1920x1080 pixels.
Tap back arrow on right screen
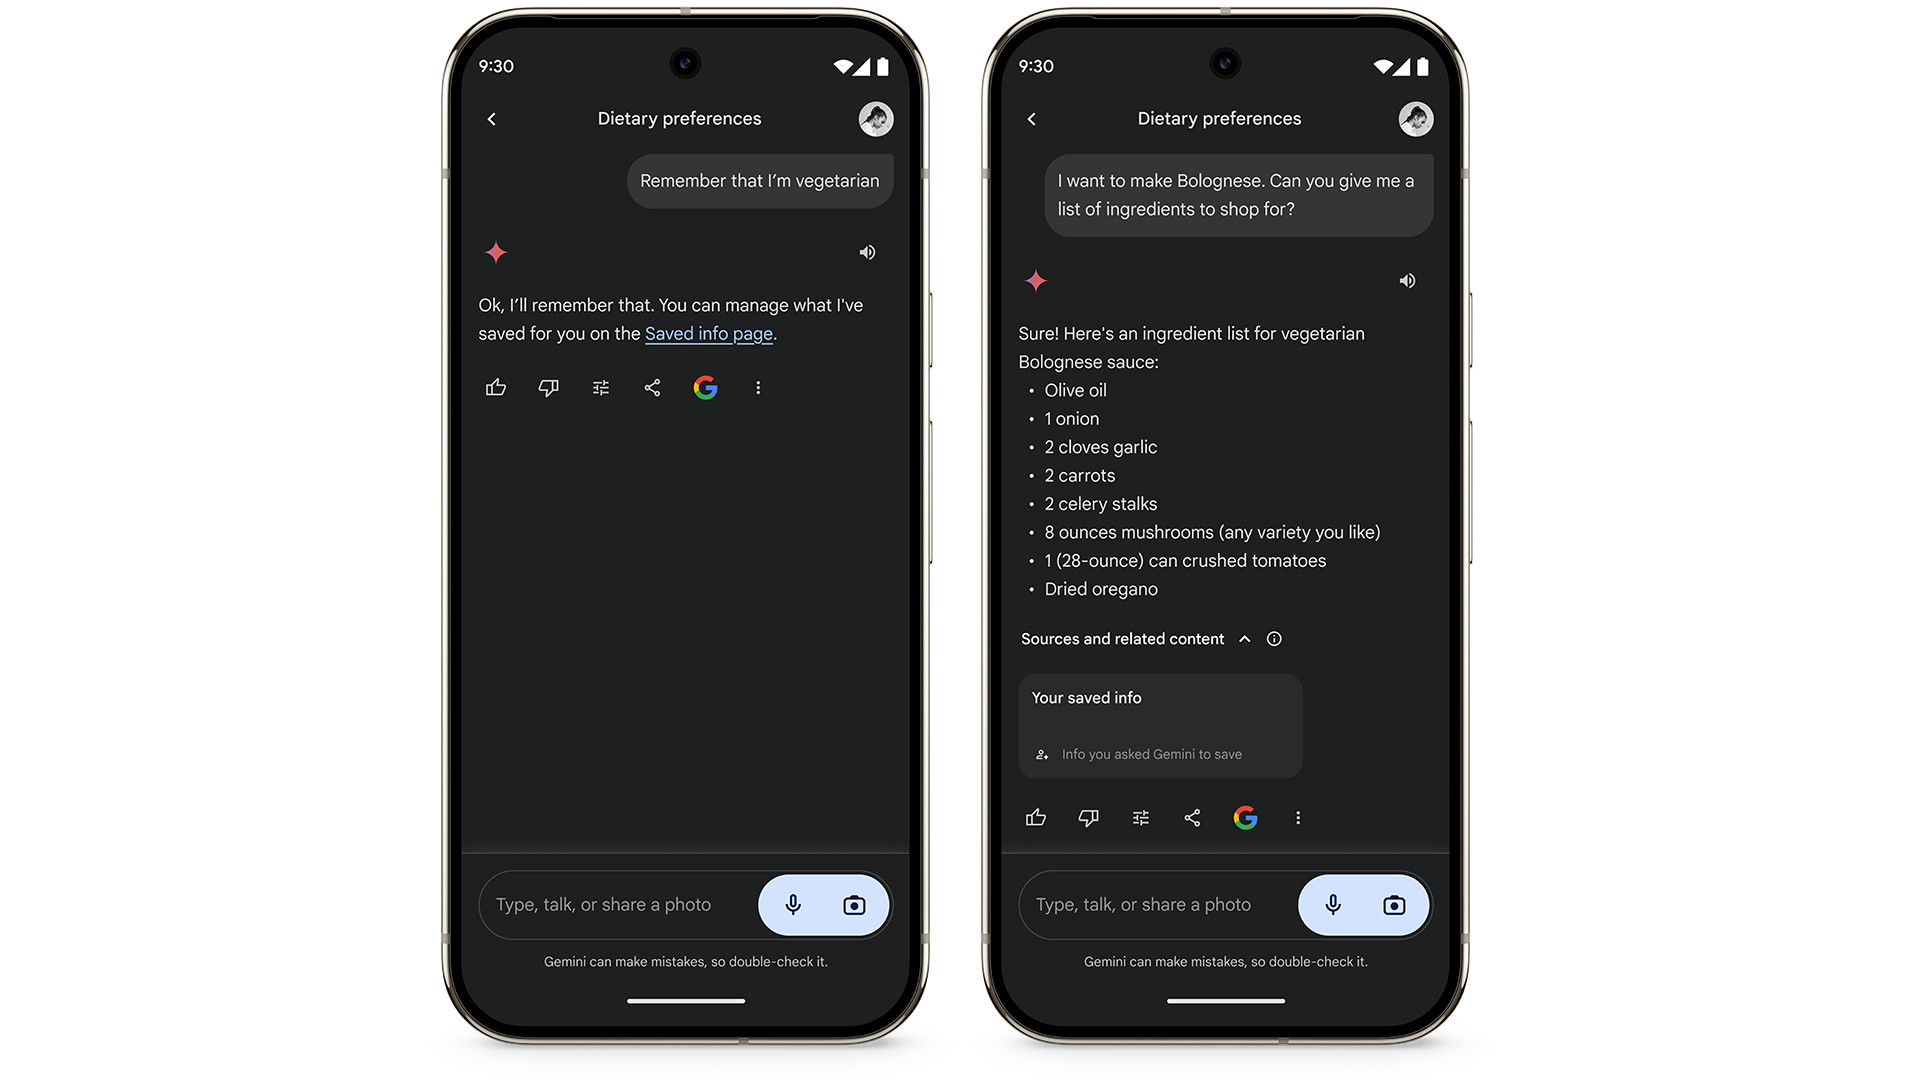1033,119
